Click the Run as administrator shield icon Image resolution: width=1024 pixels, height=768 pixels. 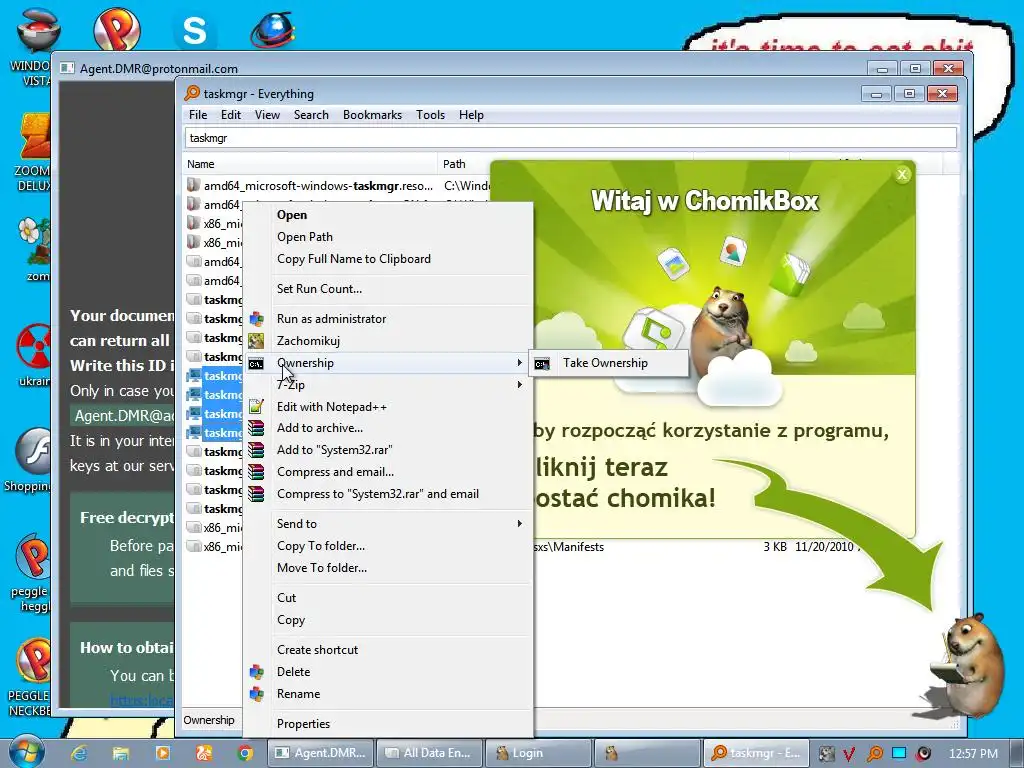[x=257, y=319]
